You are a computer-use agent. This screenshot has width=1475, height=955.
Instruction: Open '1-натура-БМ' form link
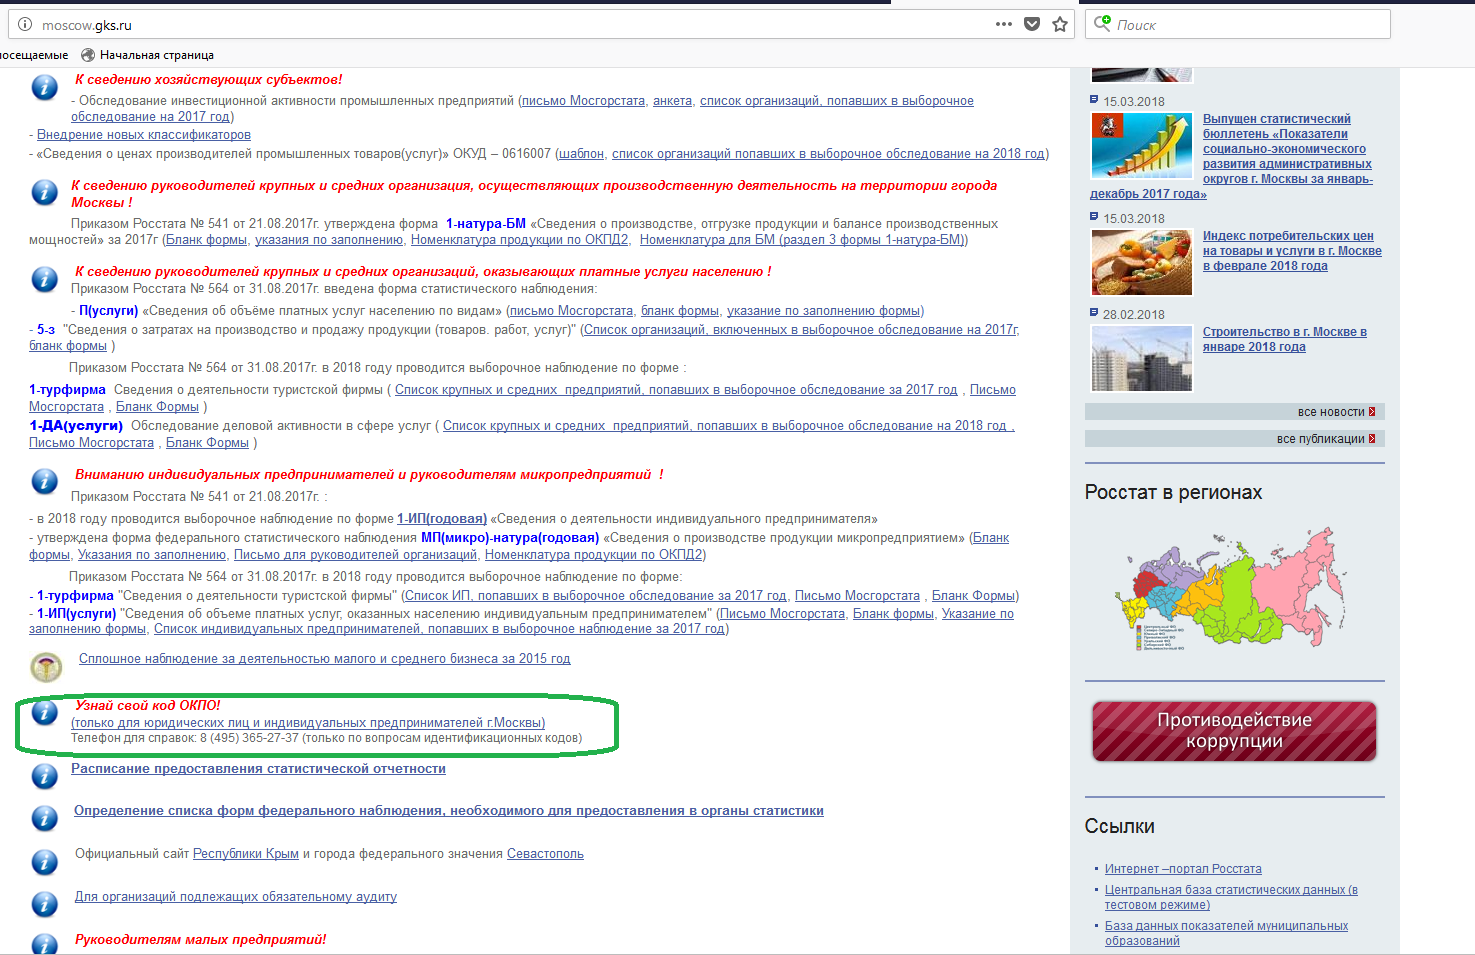486,224
